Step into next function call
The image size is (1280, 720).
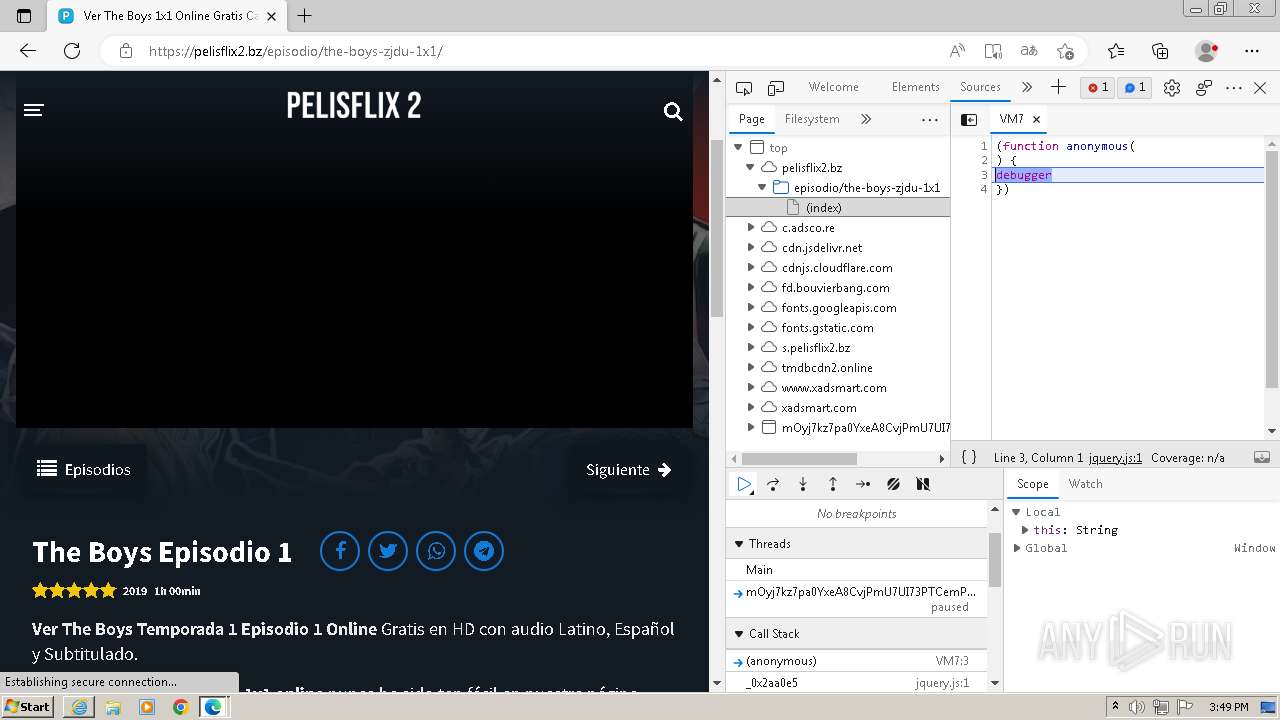tap(802, 484)
